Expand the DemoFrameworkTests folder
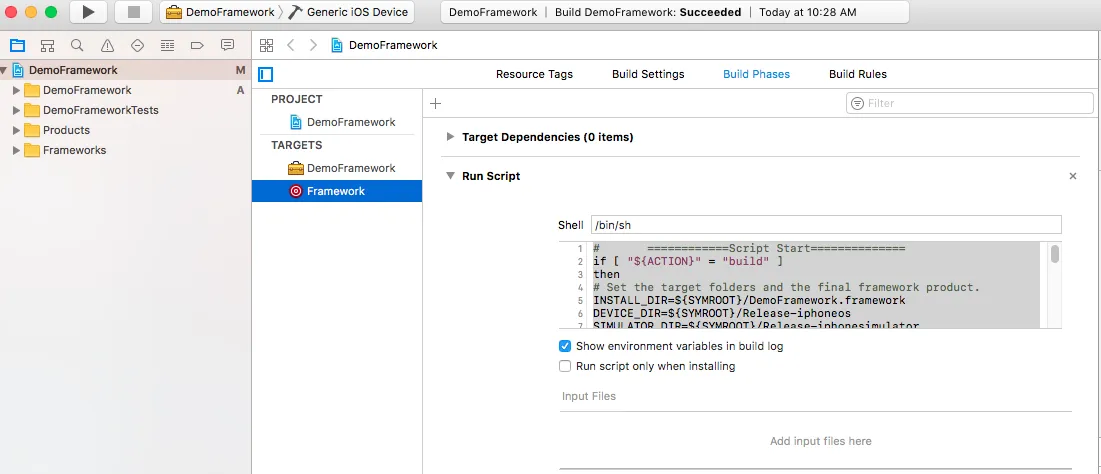The width and height of the screenshot is (1101, 474). (x=17, y=110)
